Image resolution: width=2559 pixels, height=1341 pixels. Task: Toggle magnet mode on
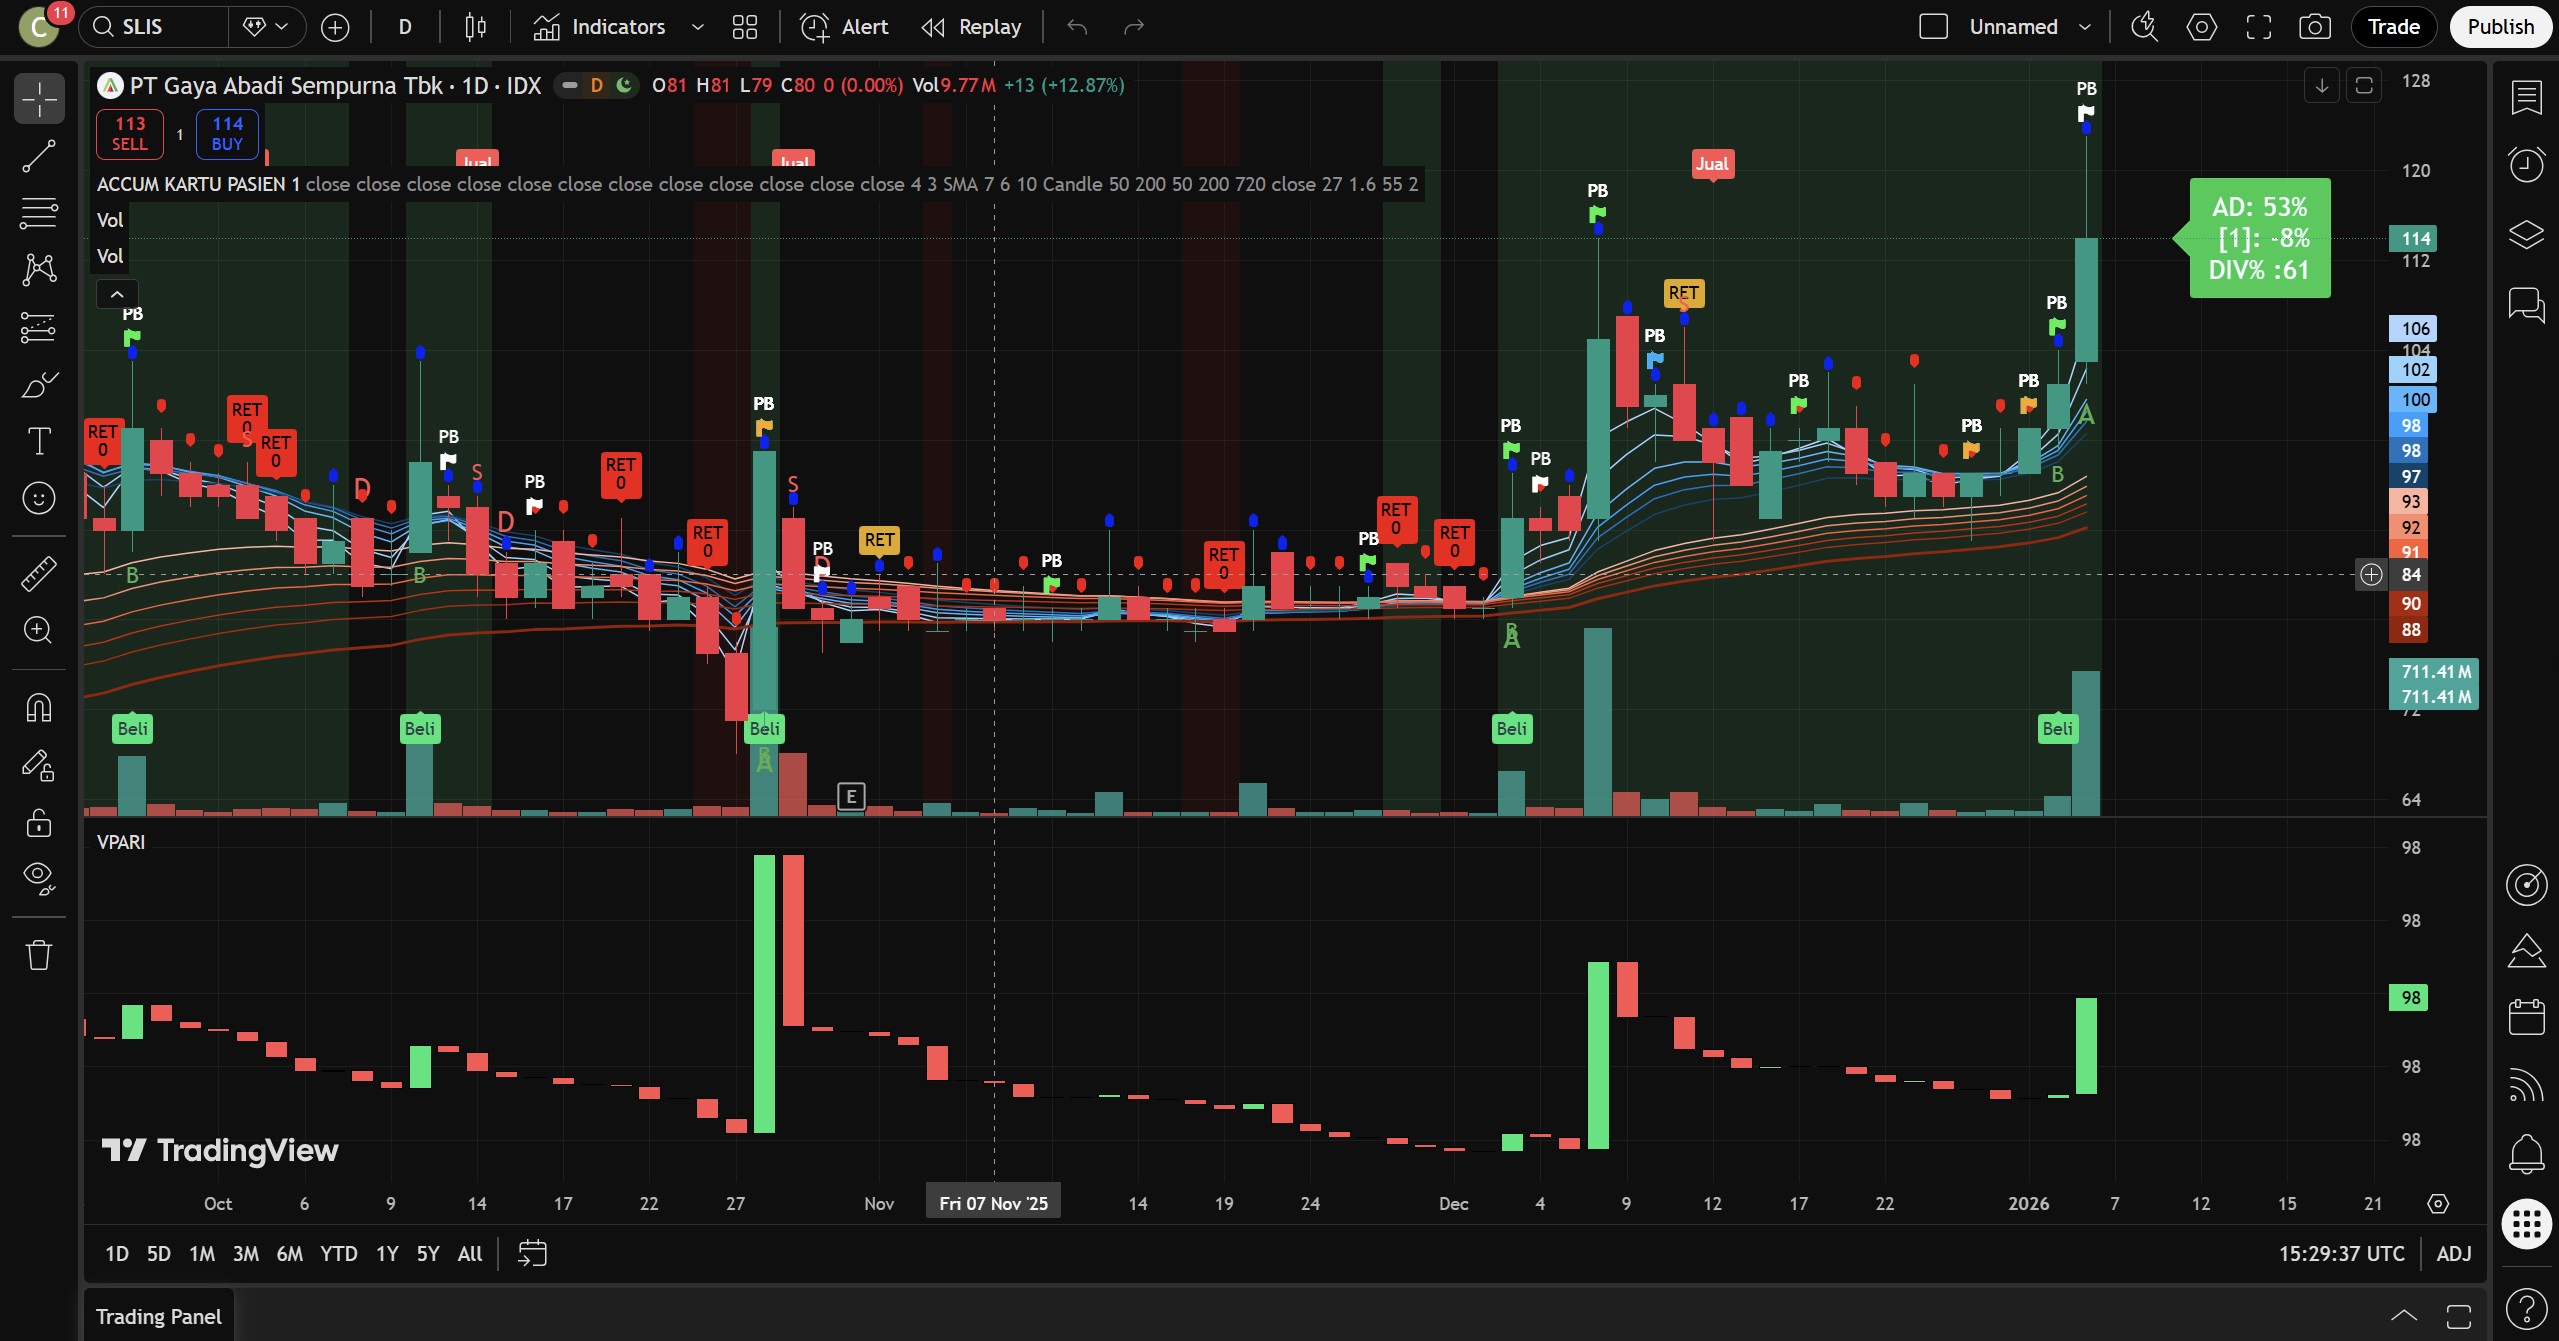coord(39,708)
